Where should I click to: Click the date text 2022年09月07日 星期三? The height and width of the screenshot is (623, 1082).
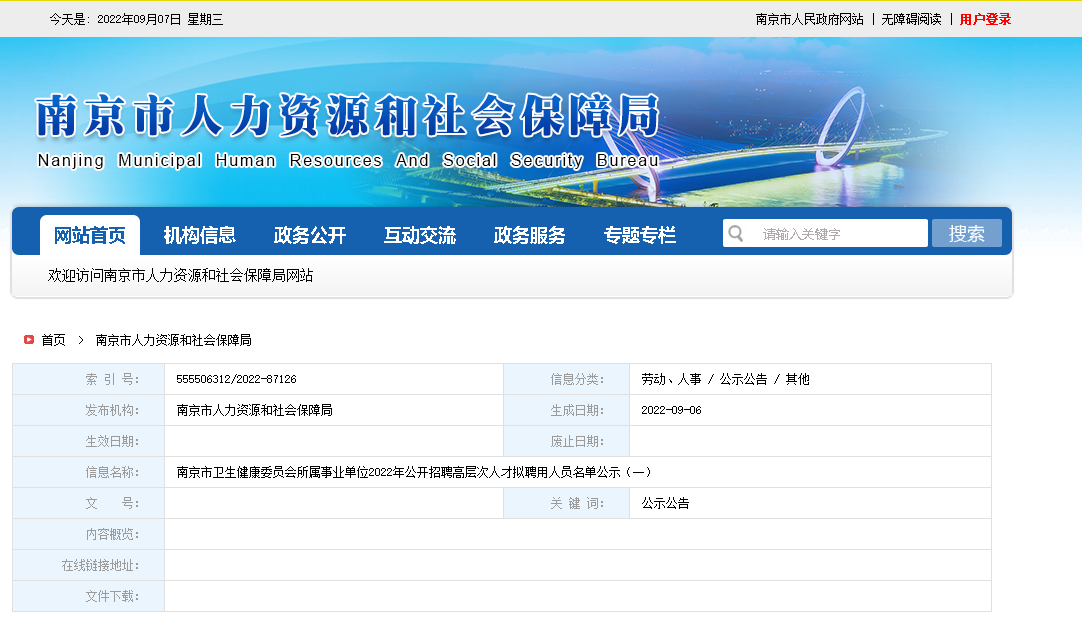click(160, 19)
